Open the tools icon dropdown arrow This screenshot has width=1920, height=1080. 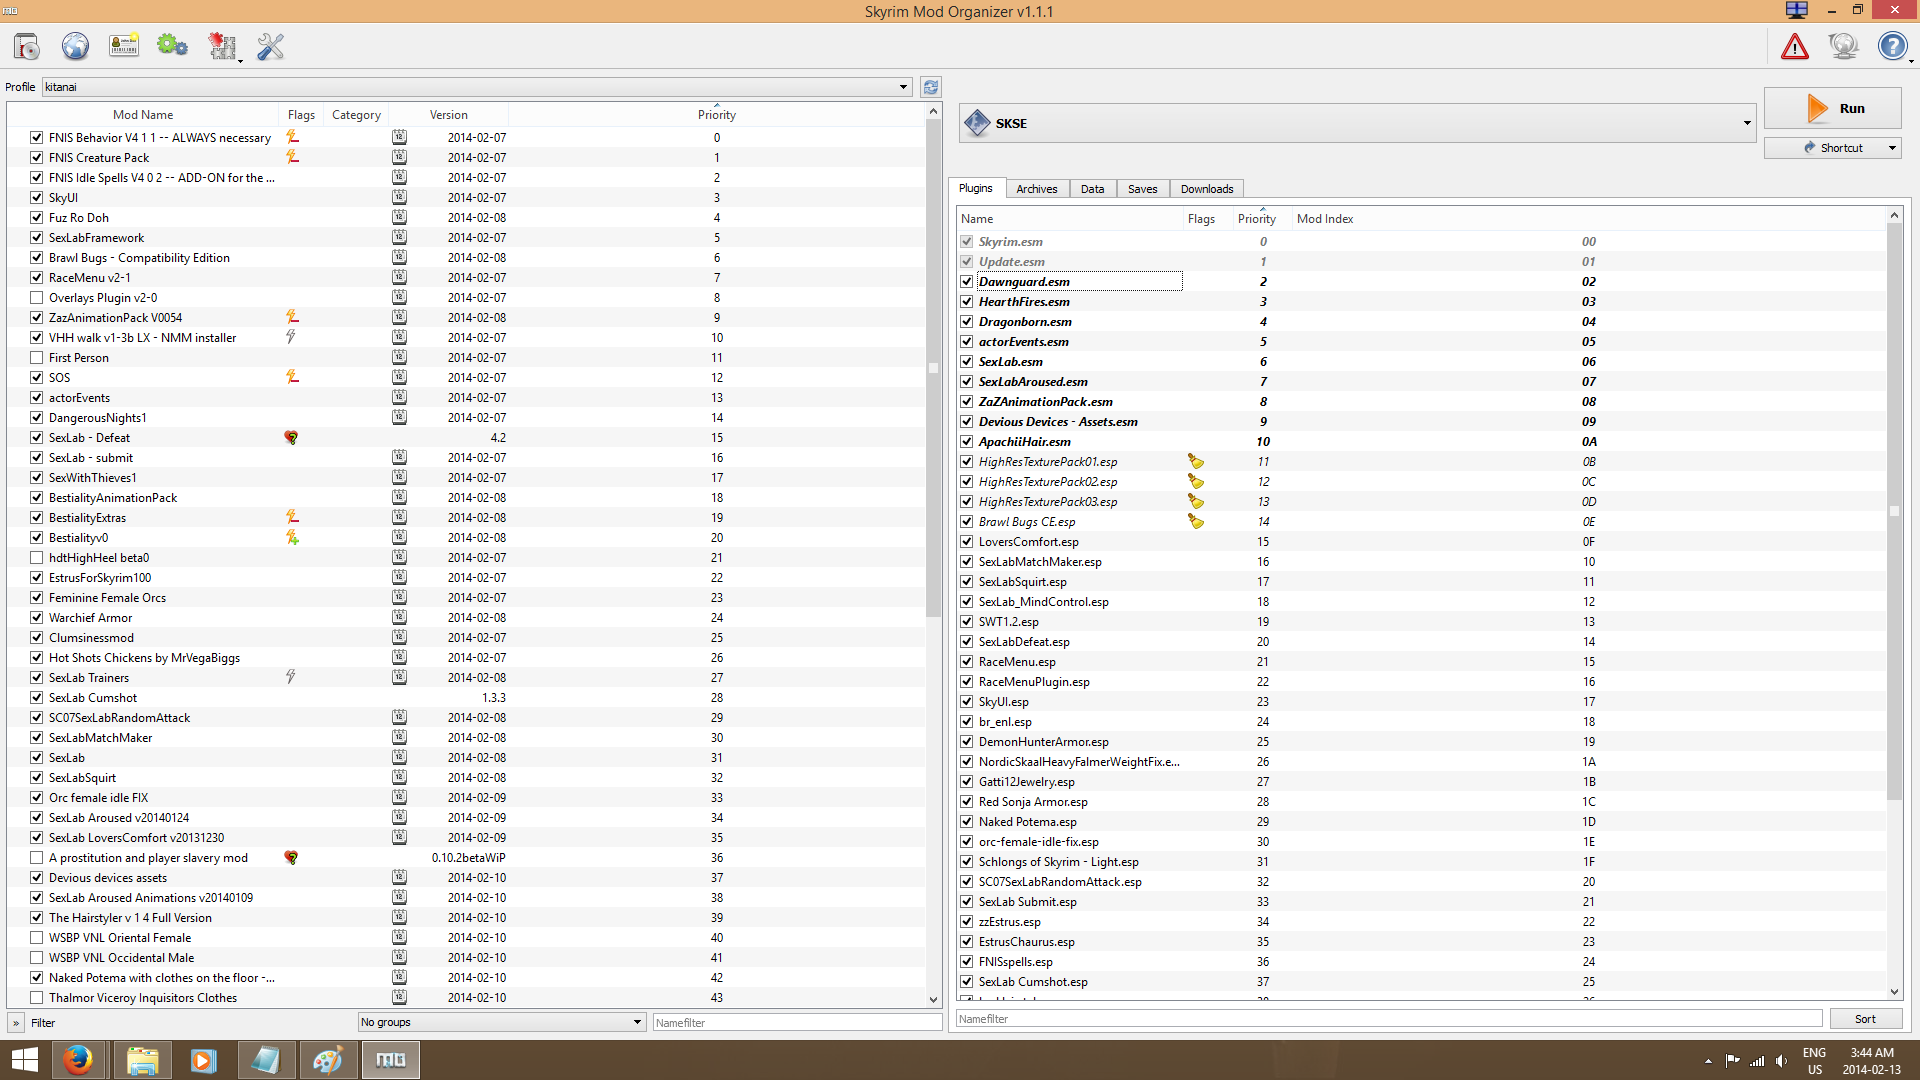[x=240, y=61]
